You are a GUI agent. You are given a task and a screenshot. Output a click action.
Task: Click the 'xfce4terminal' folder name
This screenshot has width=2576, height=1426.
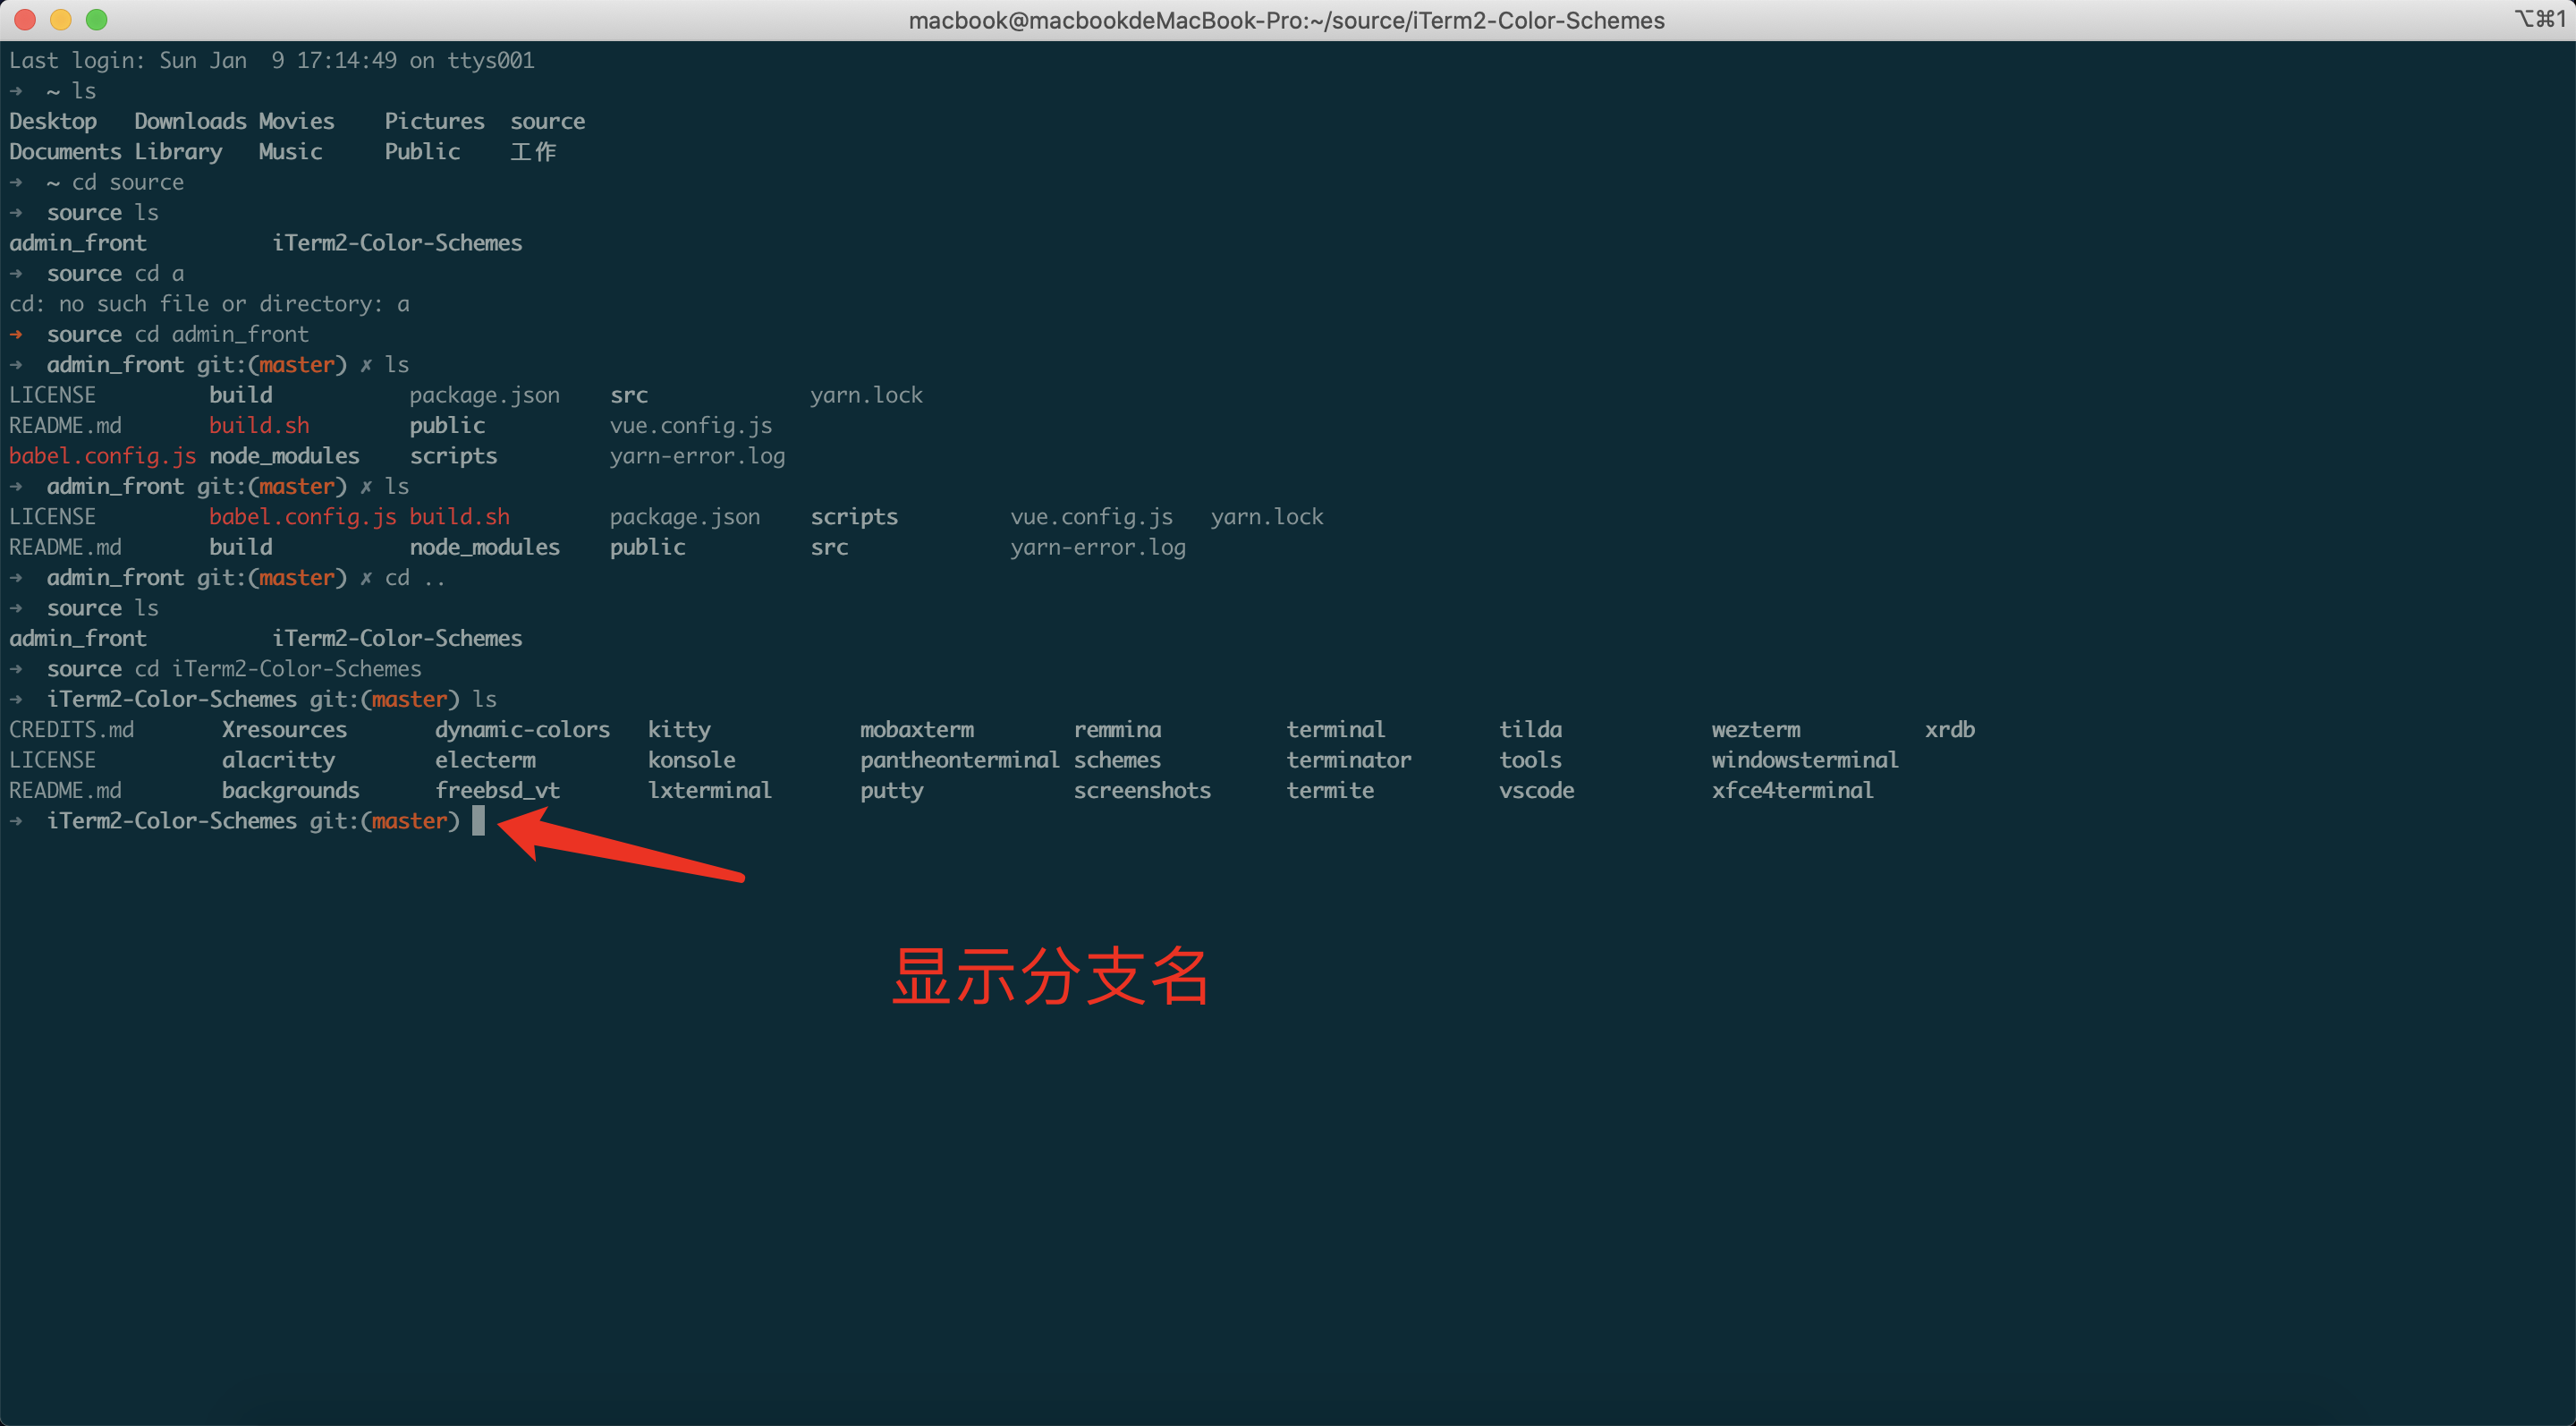(x=1792, y=790)
